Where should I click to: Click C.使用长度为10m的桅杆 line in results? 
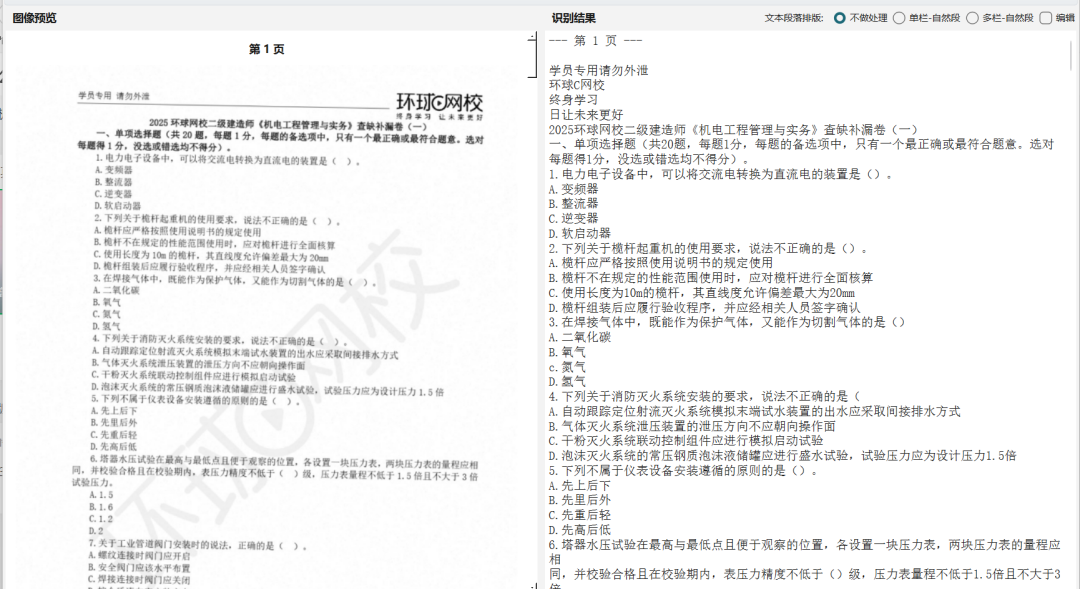point(702,293)
